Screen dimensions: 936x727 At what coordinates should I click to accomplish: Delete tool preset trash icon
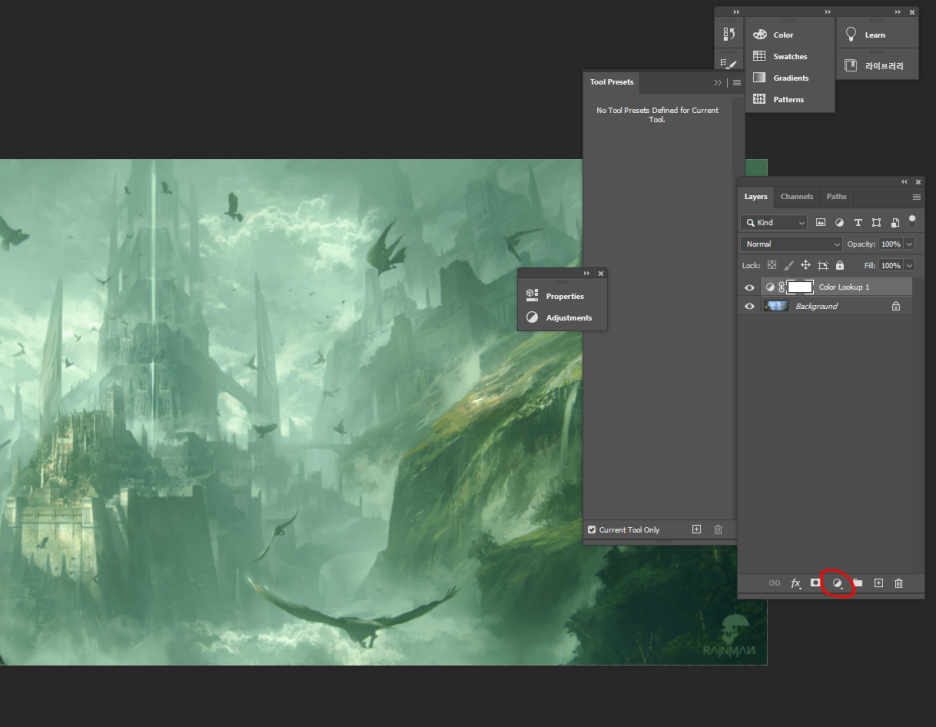[718, 529]
